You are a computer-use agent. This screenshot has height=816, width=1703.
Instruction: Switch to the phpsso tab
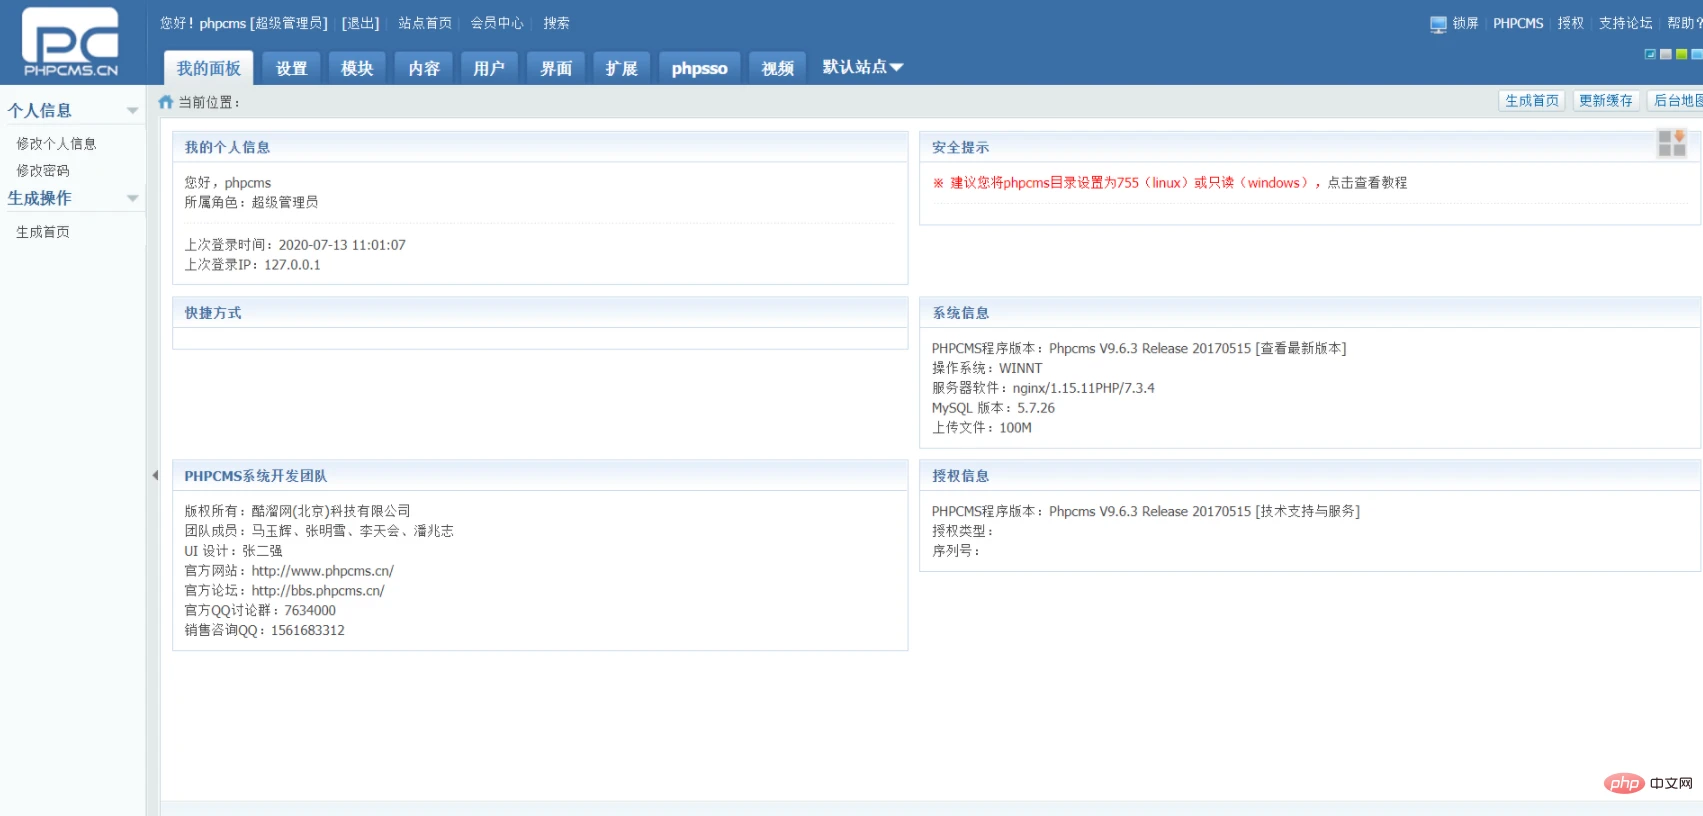pos(699,68)
